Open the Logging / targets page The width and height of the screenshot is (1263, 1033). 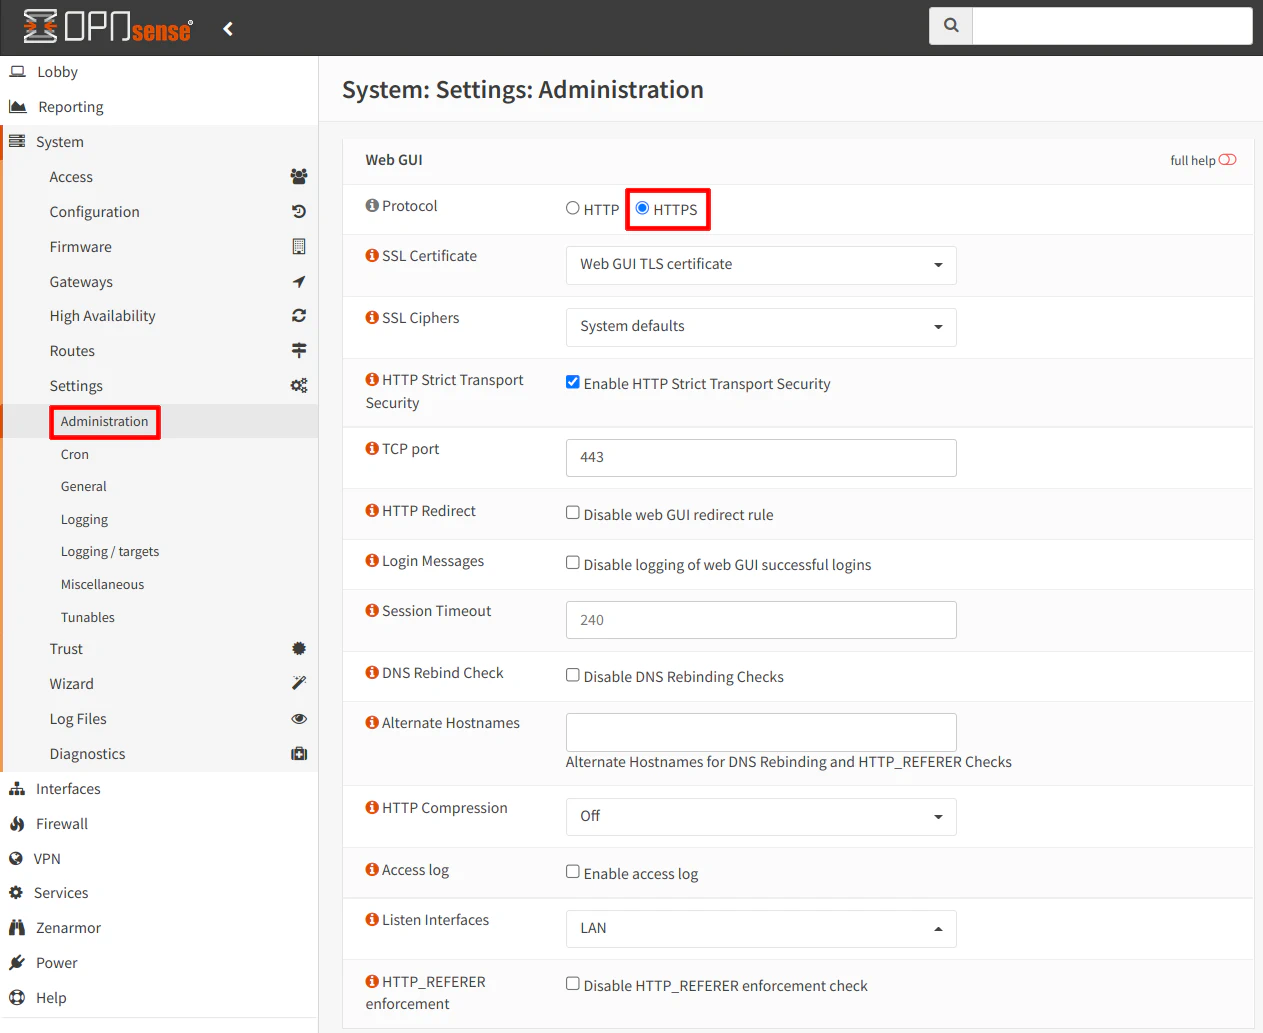tap(110, 552)
